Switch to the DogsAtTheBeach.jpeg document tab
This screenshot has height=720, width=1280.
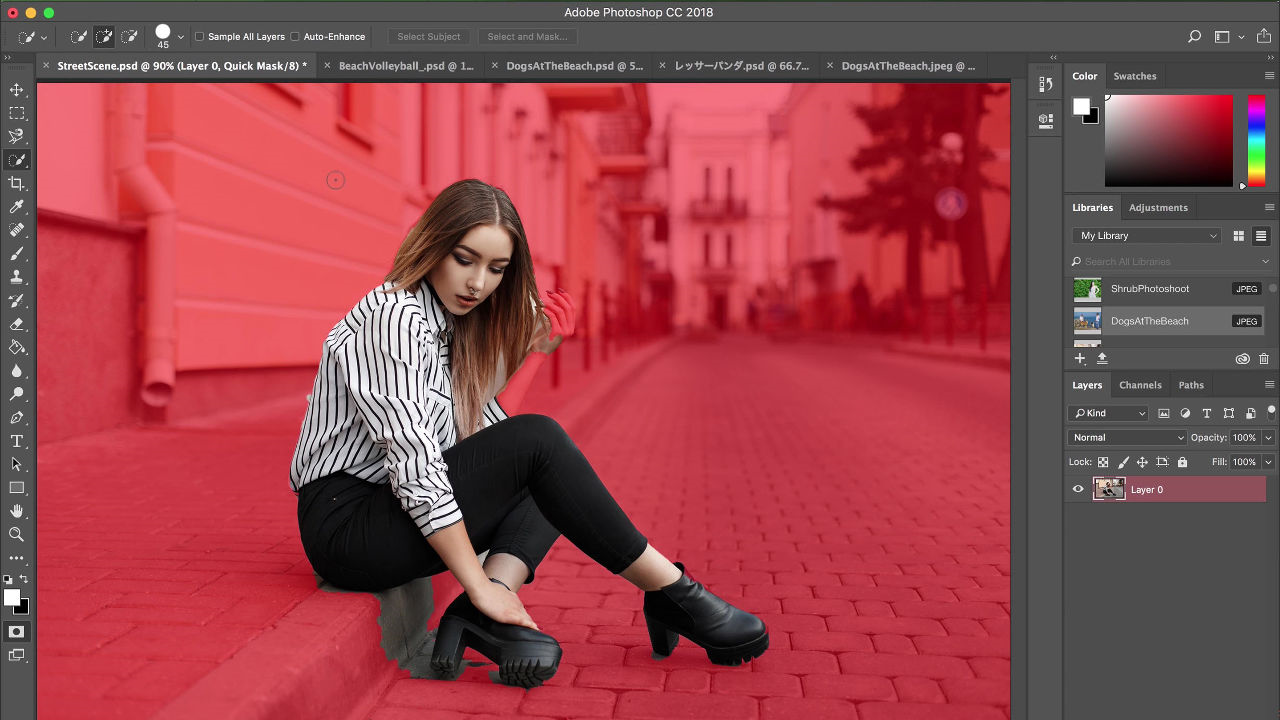[908, 66]
